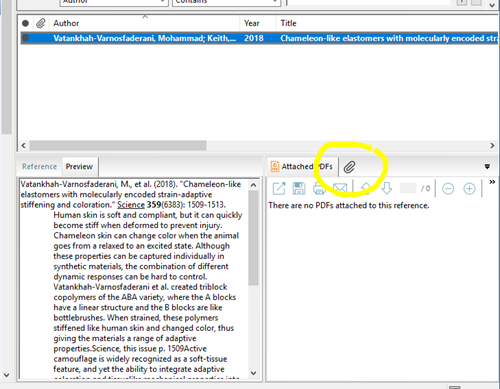This screenshot has height=389, width=500.
Task: Go to the previous PDF page arrow
Action: point(366,188)
